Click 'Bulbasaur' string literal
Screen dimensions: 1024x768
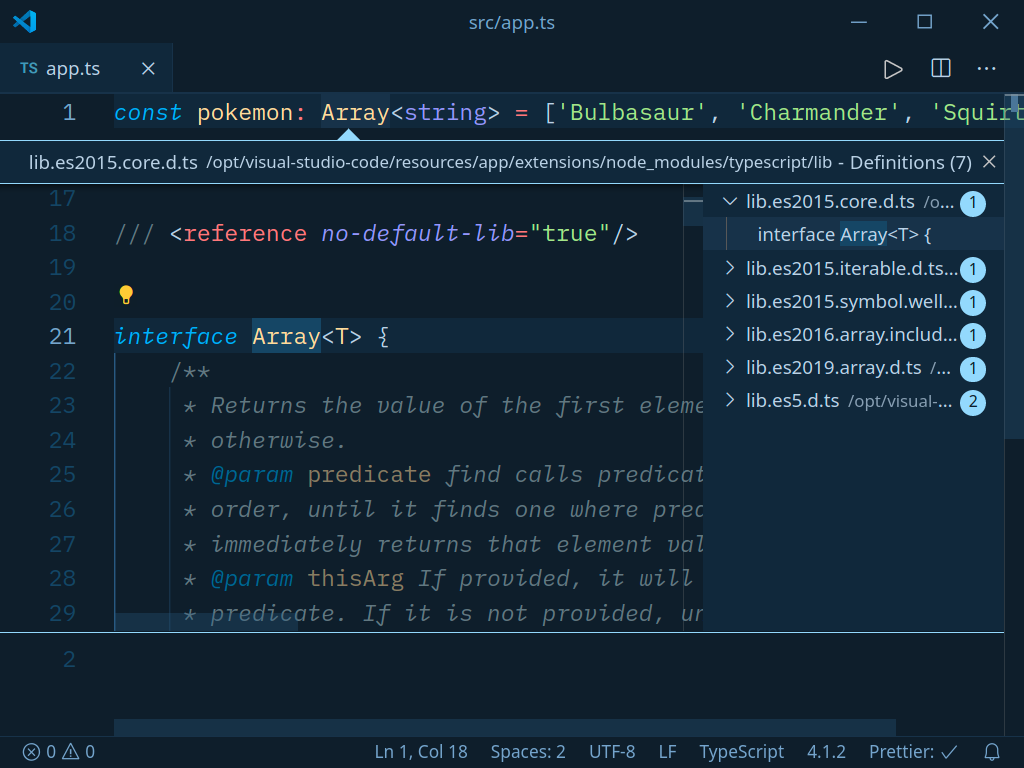pyautogui.click(x=631, y=113)
